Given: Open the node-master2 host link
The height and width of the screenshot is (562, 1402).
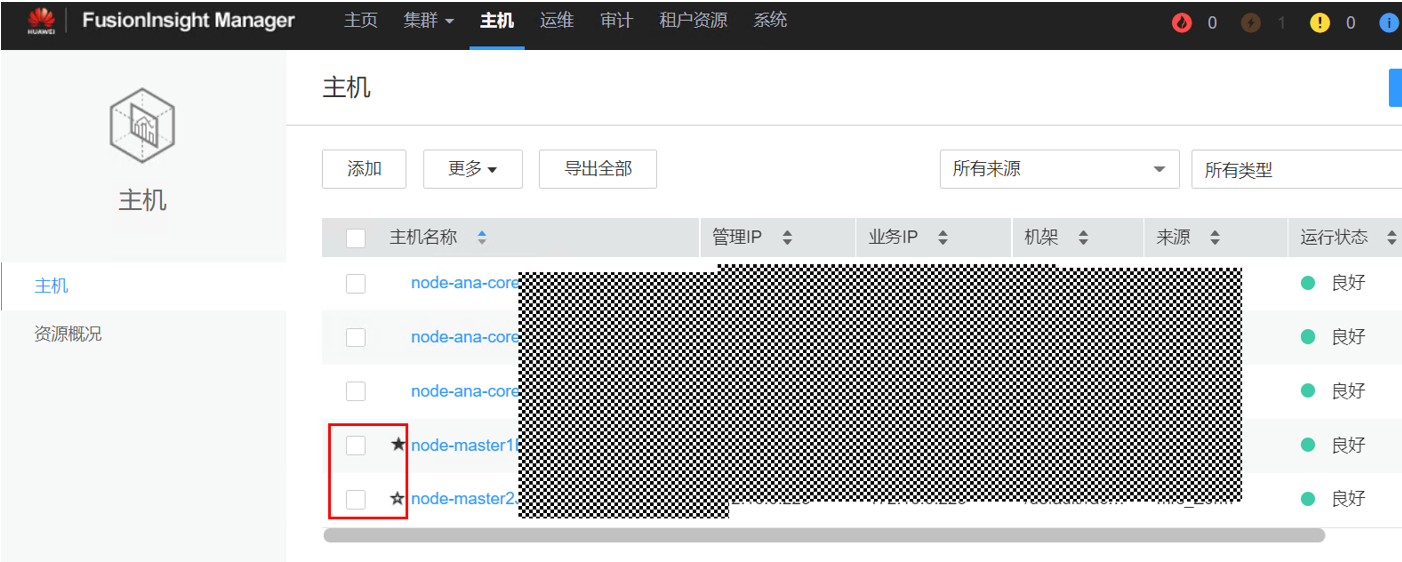Looking at the screenshot, I should pos(466,499).
